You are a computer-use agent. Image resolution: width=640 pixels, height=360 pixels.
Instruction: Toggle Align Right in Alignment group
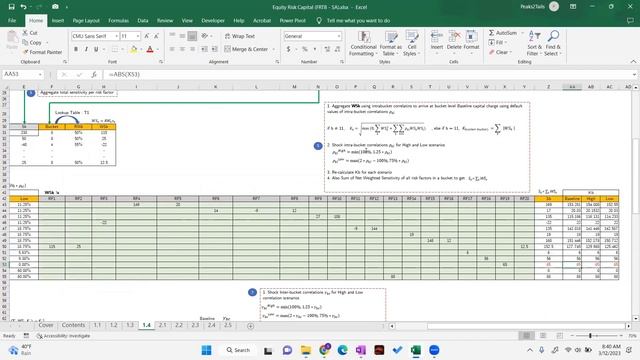tap(192, 49)
